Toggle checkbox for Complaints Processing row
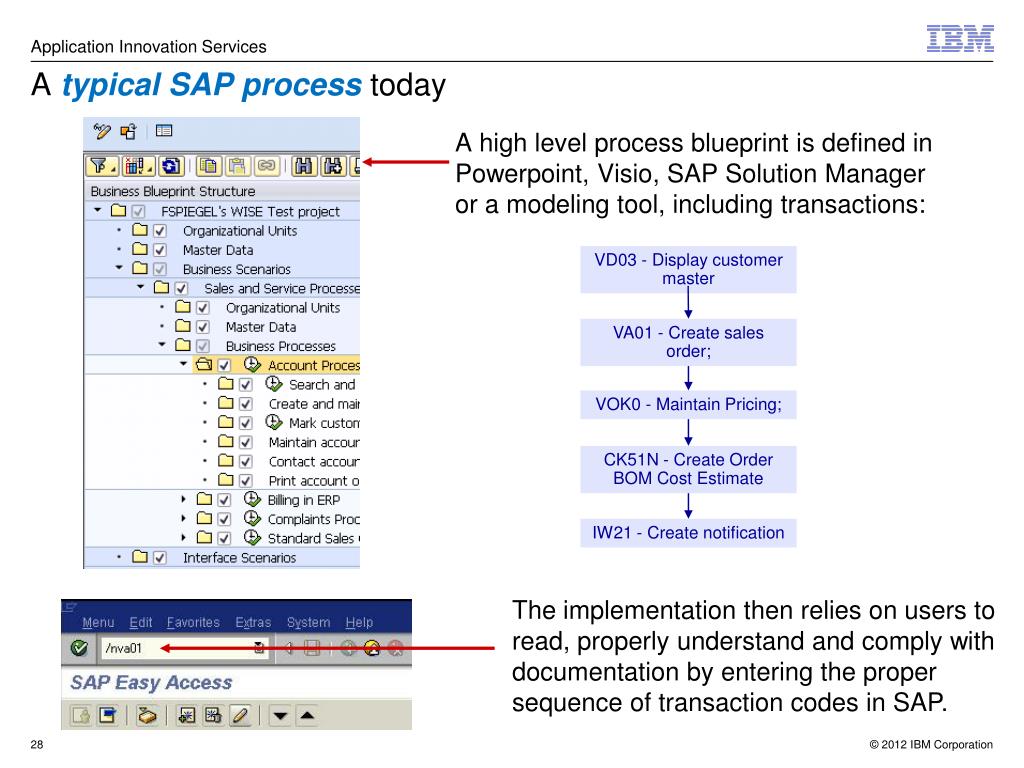This screenshot has height=768, width=1024. 224,519
